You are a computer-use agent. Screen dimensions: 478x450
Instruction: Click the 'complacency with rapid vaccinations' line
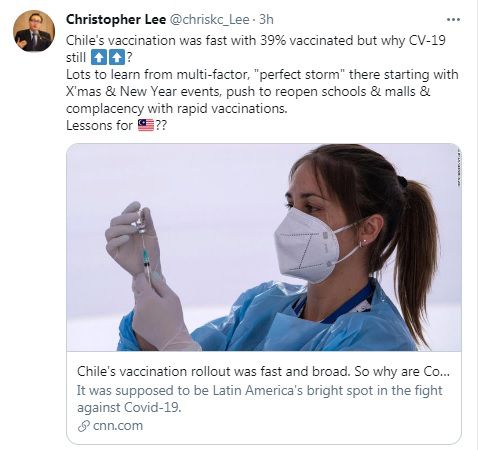tap(177, 109)
